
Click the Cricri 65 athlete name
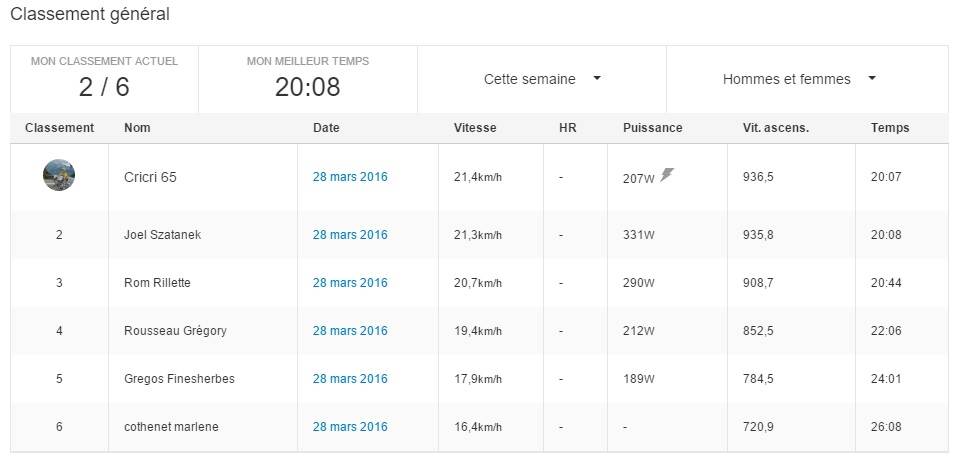click(156, 177)
